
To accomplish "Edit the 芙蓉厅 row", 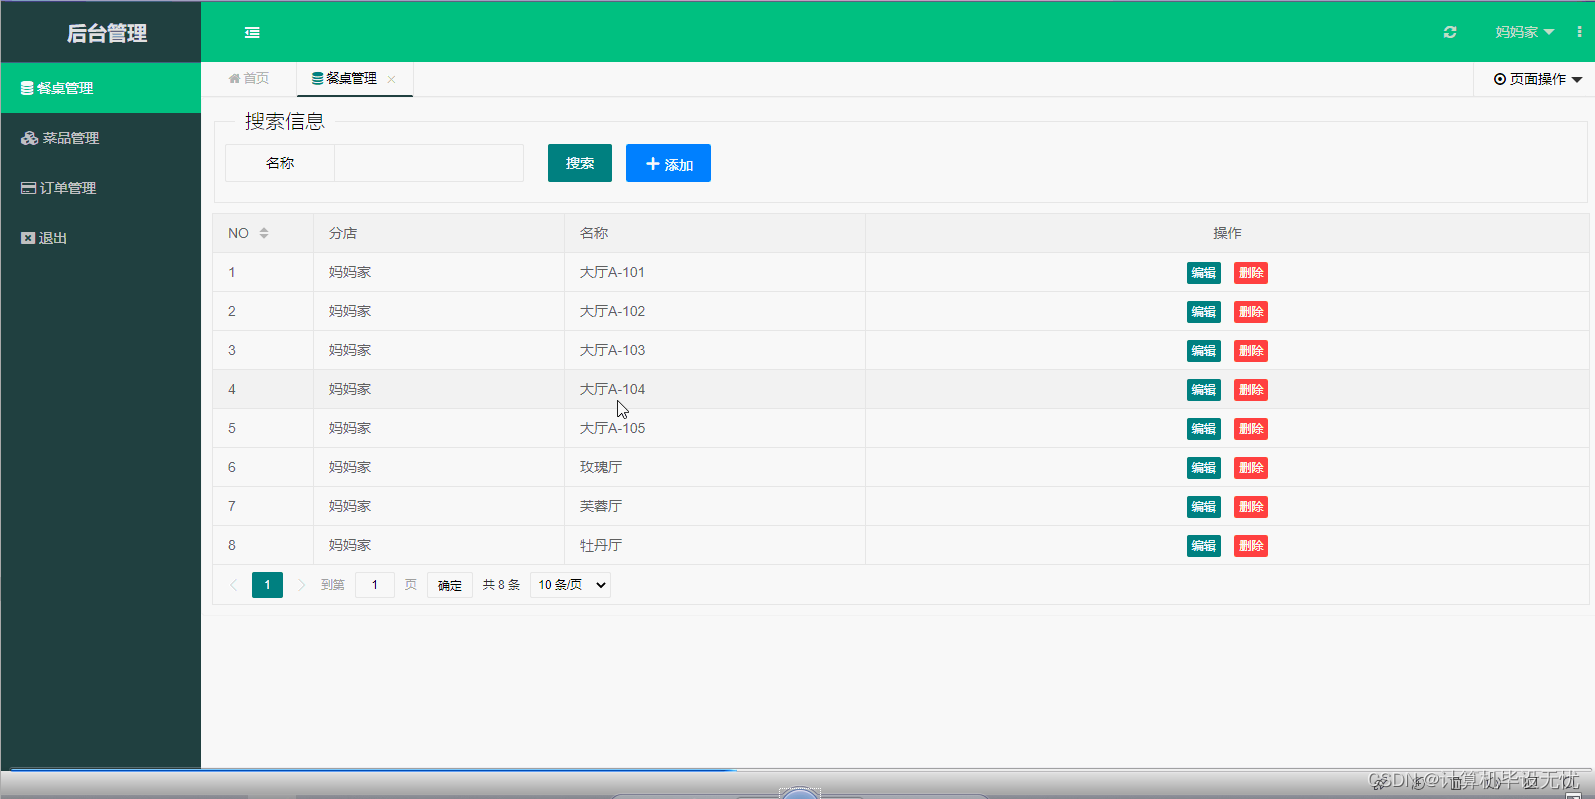I will 1204,507.
